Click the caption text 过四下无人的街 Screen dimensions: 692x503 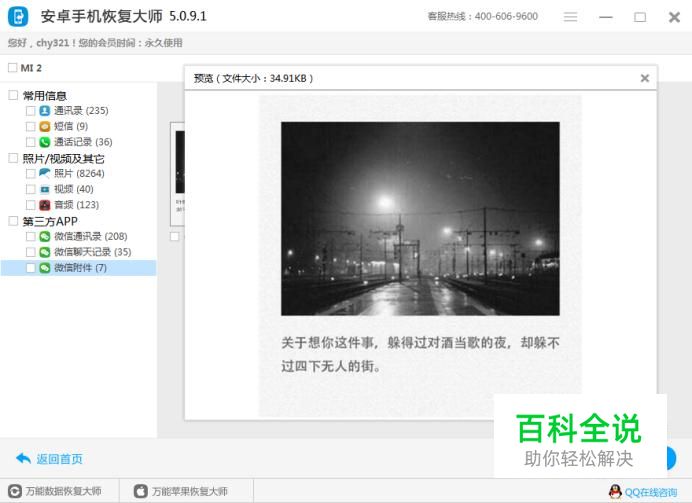[x=331, y=366]
